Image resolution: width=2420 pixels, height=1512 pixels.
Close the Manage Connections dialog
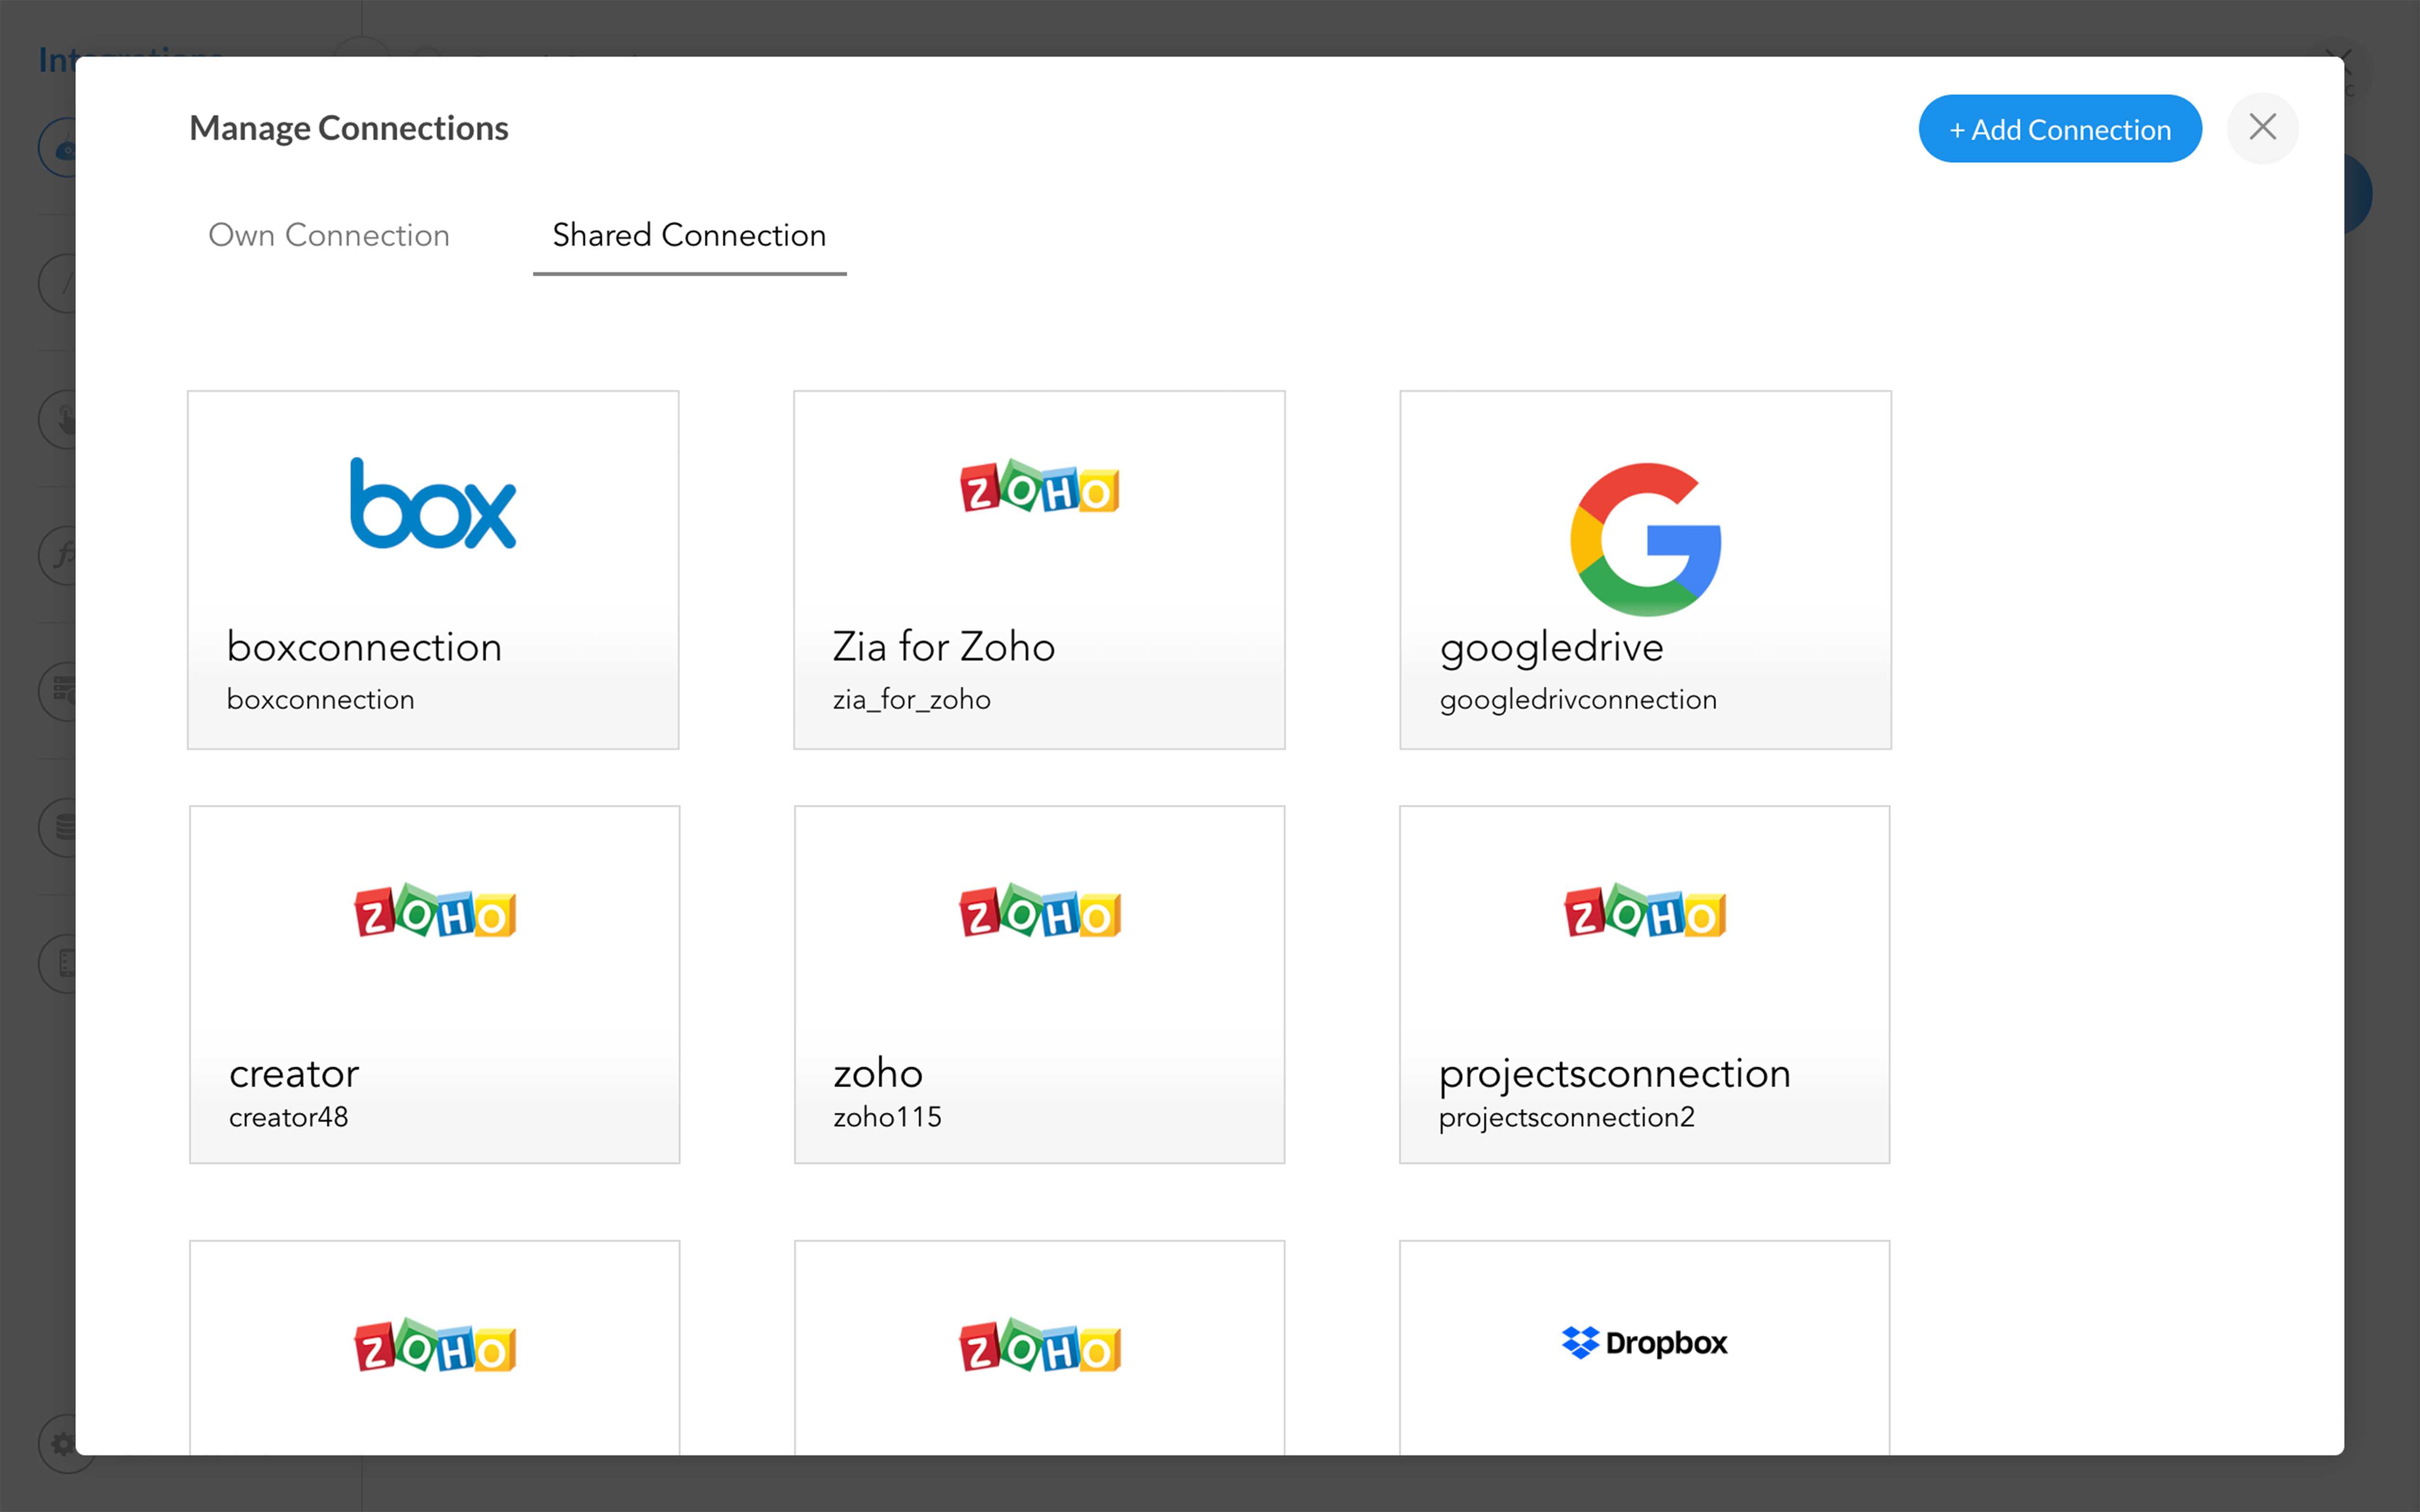(2262, 128)
